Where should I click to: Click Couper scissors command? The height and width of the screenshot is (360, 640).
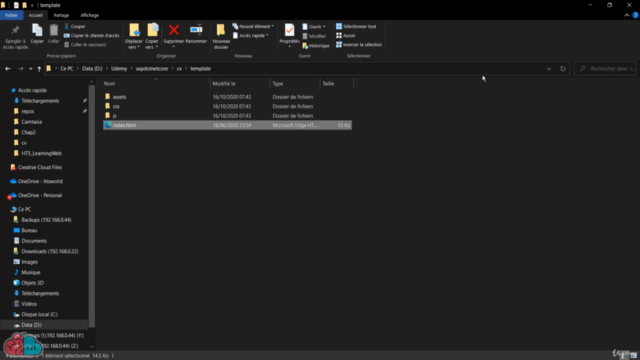[x=75, y=26]
